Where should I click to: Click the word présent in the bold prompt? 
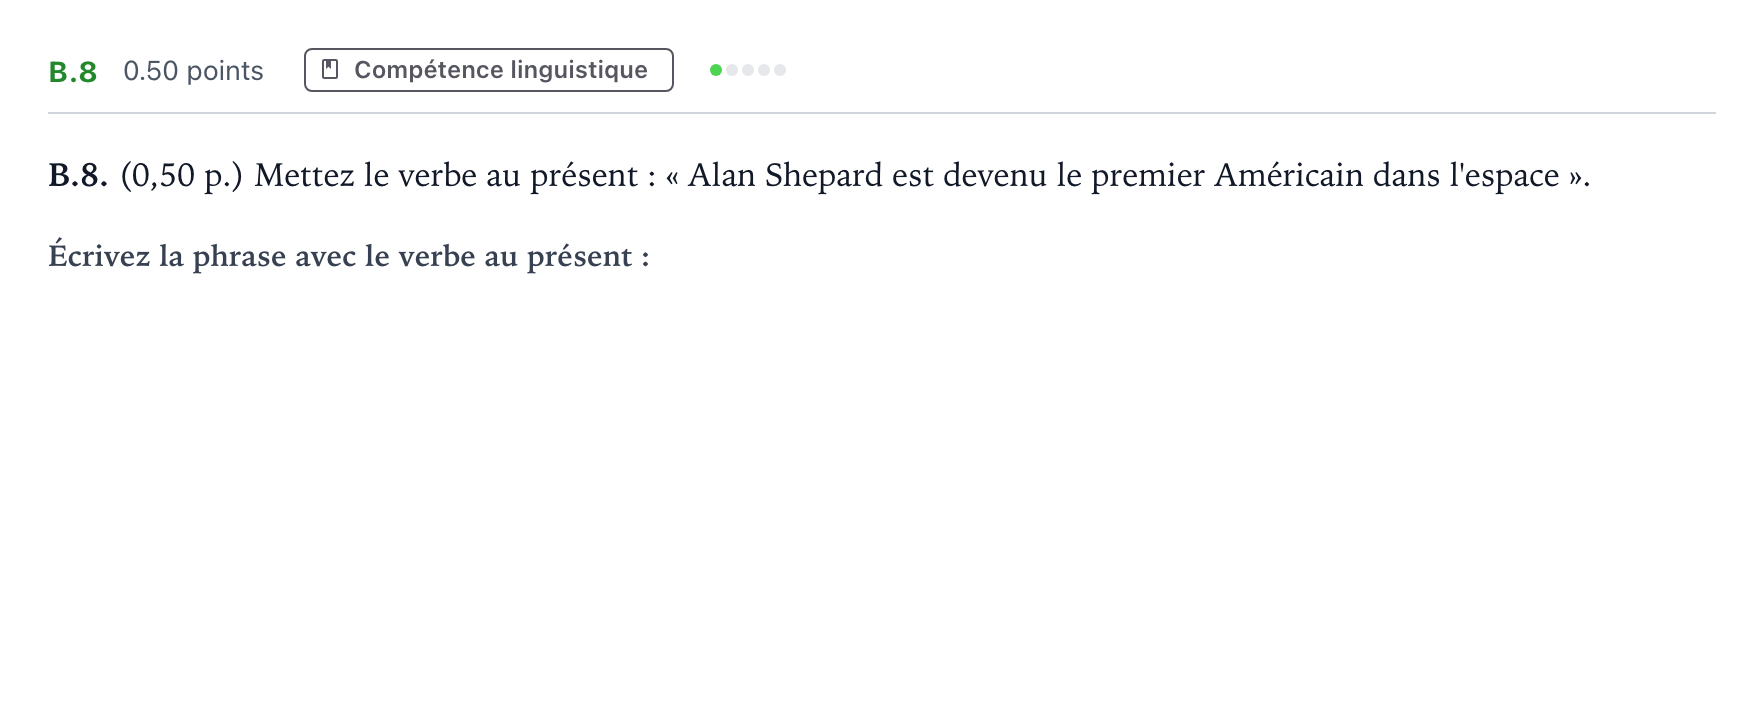click(x=580, y=257)
